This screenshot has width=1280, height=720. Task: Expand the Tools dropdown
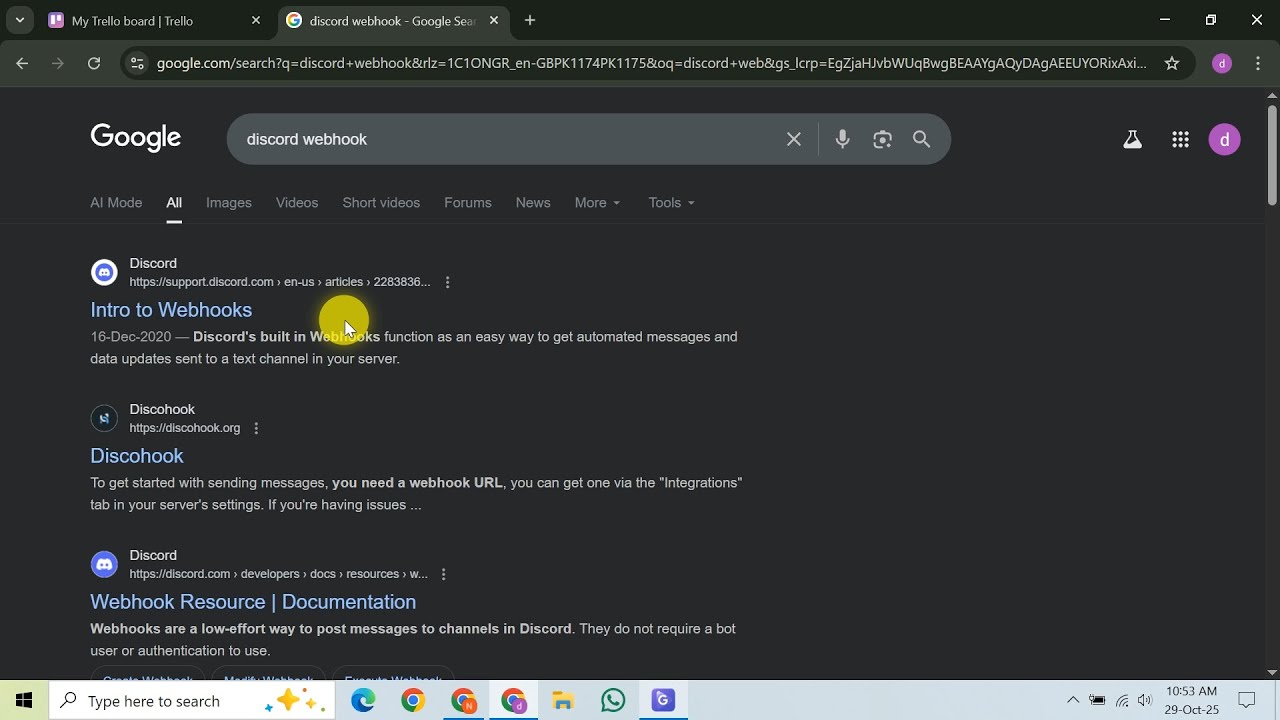point(671,202)
